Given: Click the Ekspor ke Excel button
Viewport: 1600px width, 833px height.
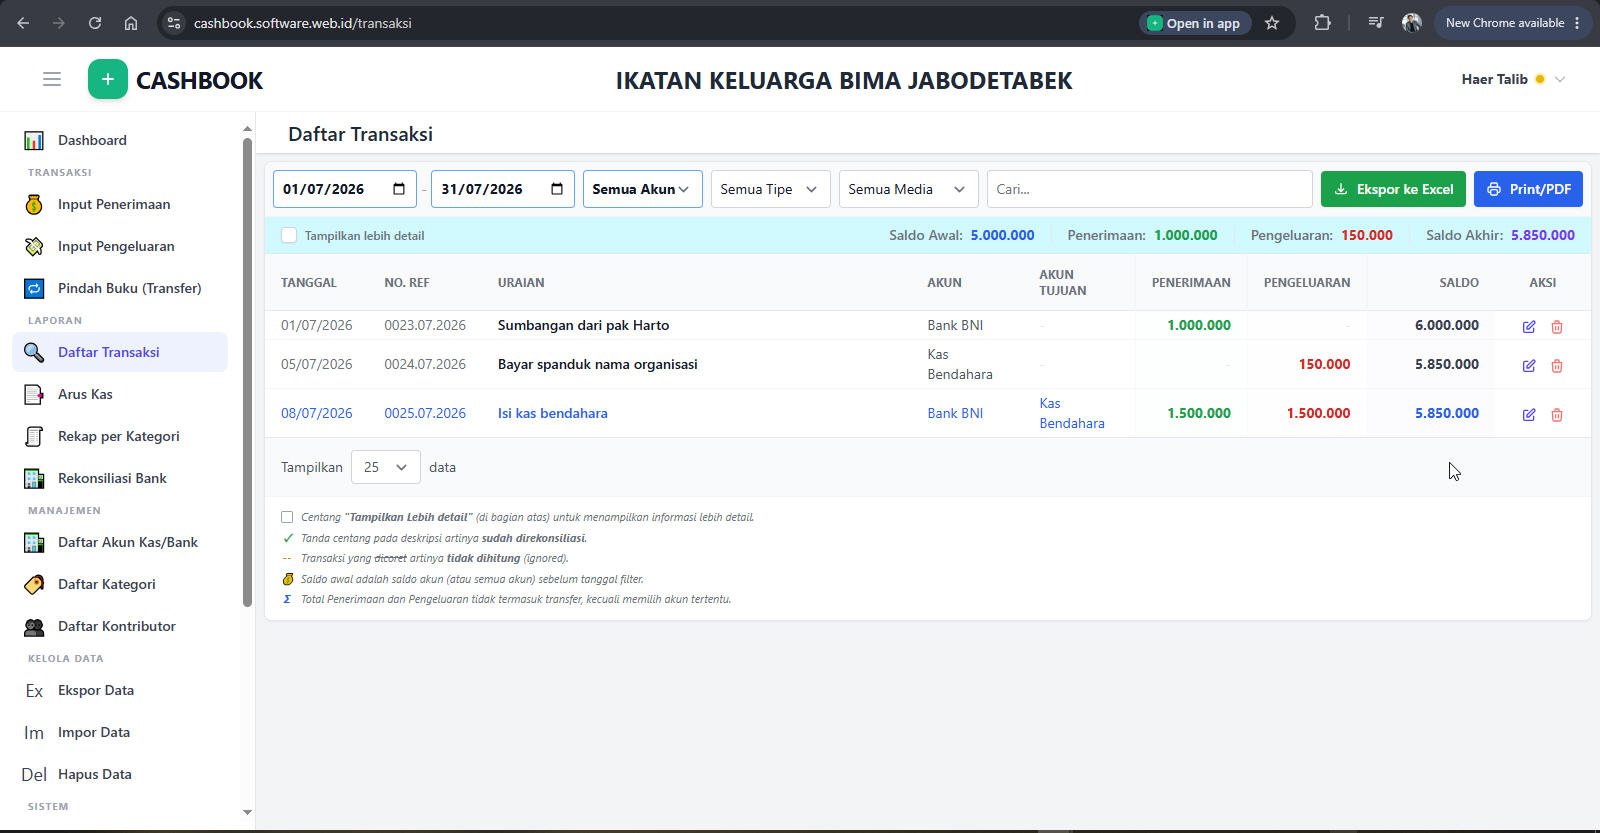Looking at the screenshot, I should point(1393,189).
